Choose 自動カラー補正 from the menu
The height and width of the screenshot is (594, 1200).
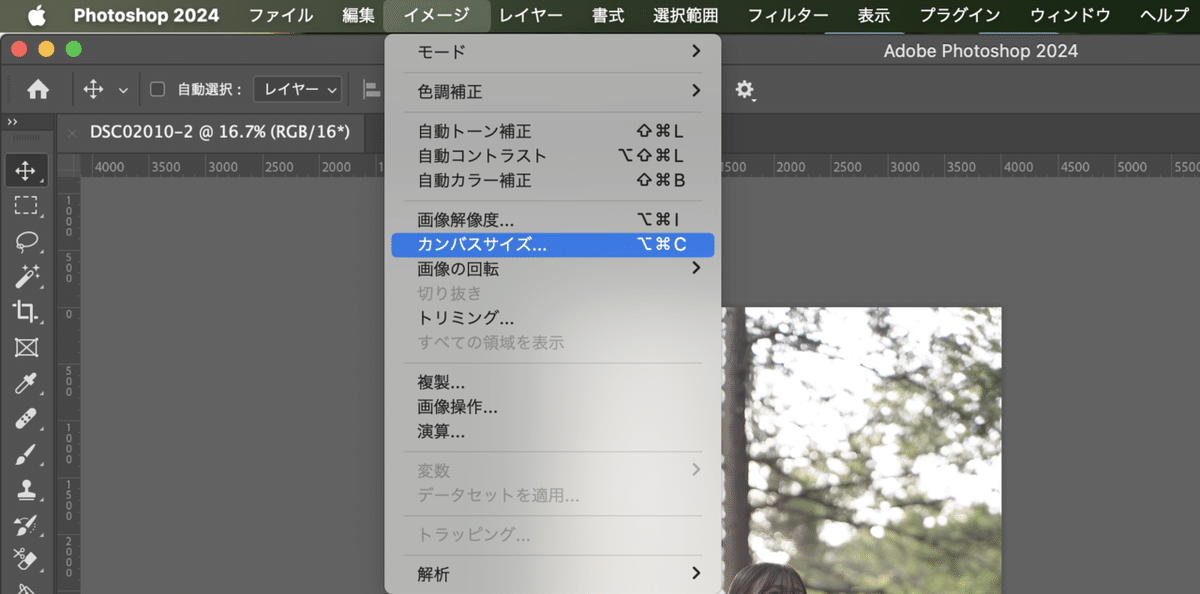point(552,181)
